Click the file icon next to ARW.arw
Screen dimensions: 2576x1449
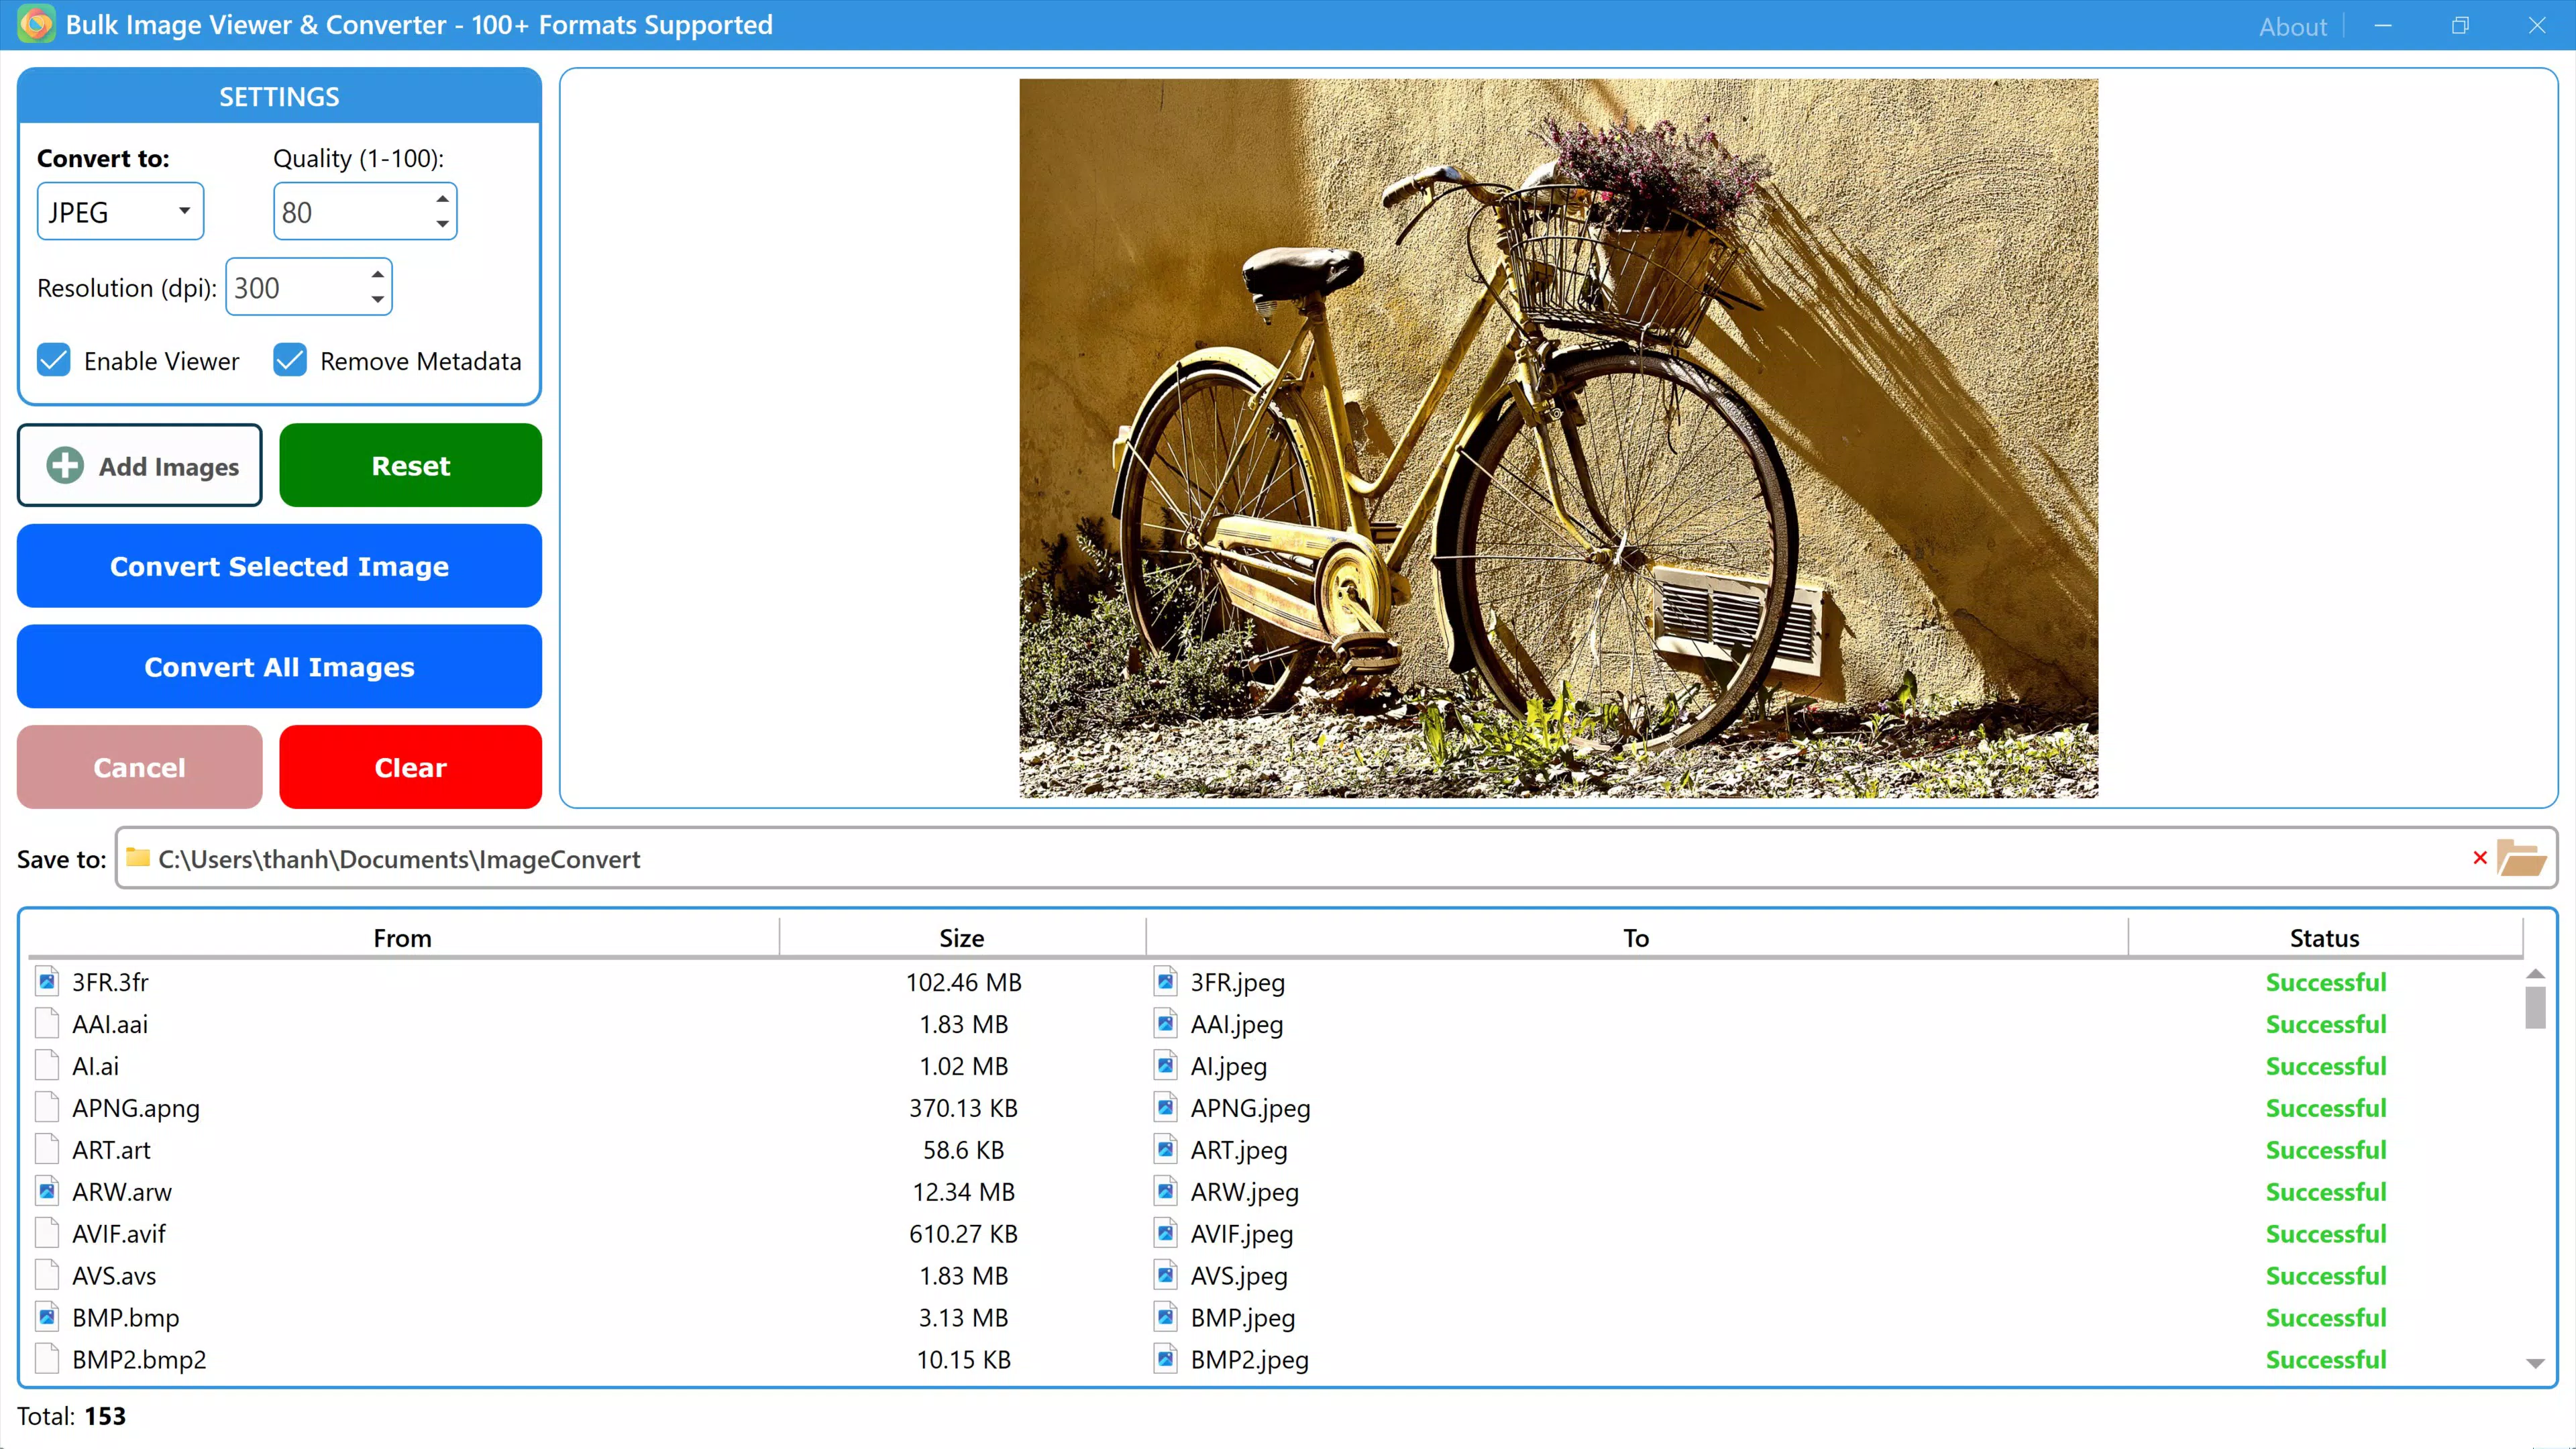(47, 1191)
